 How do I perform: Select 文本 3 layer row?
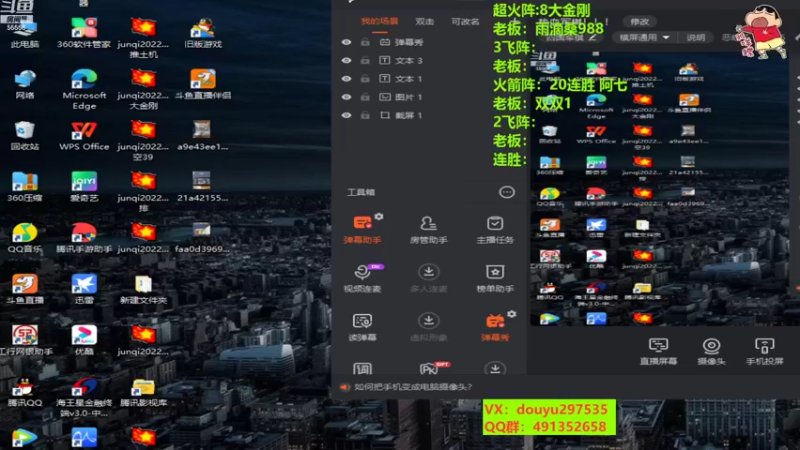click(431, 60)
